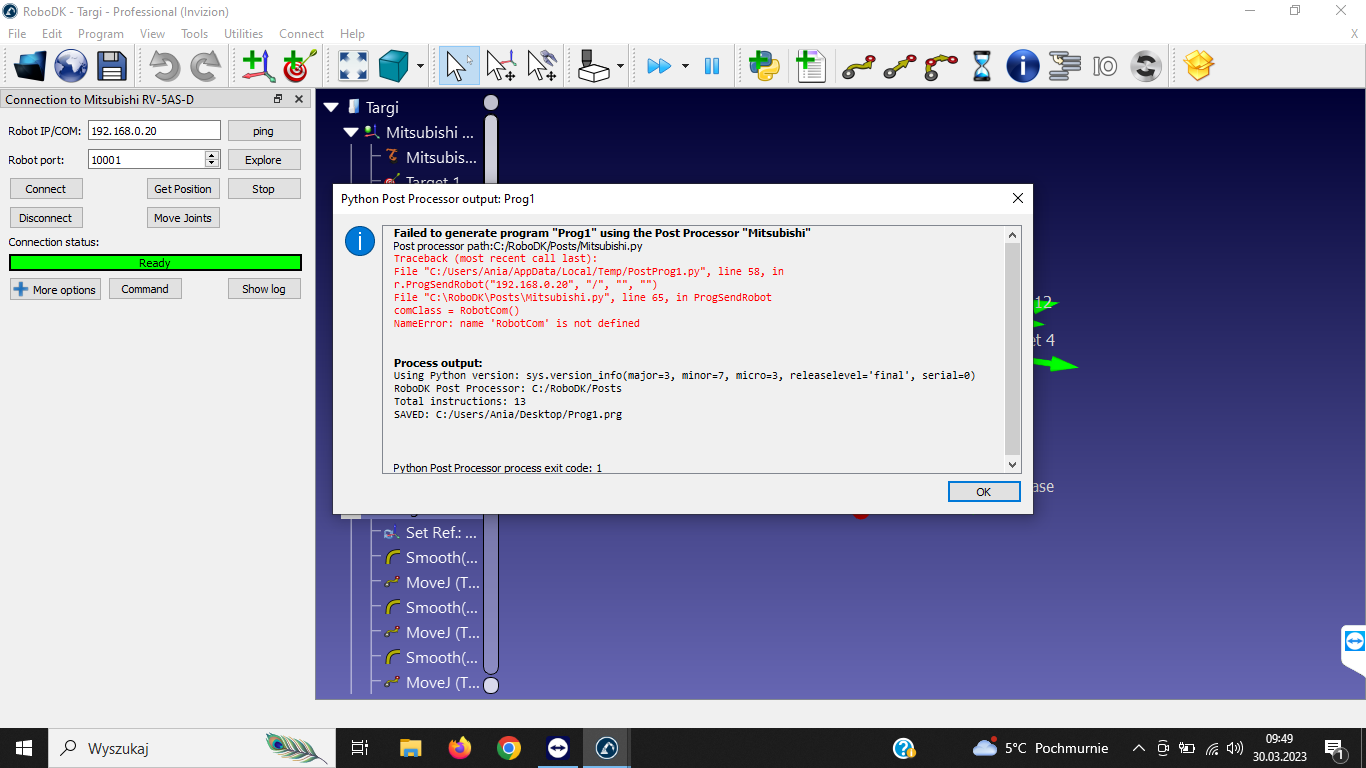Toggle the fast simulation button

tap(658, 66)
